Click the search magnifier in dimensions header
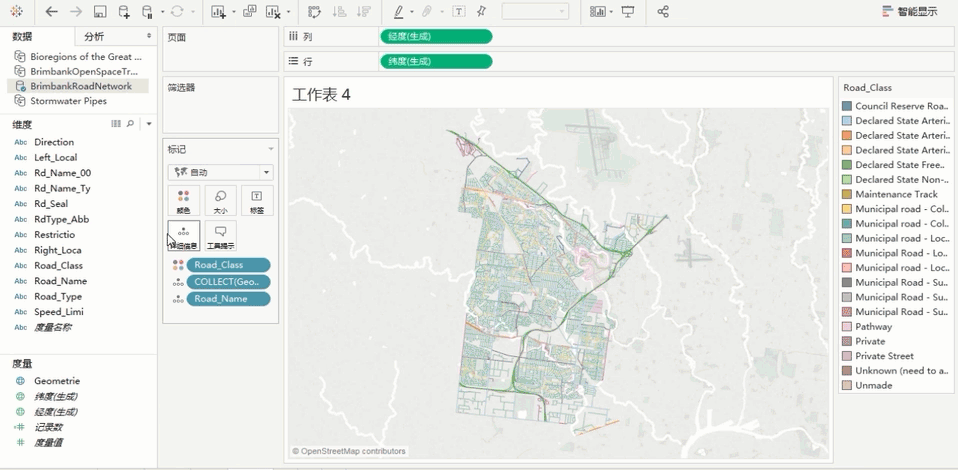 (x=130, y=124)
